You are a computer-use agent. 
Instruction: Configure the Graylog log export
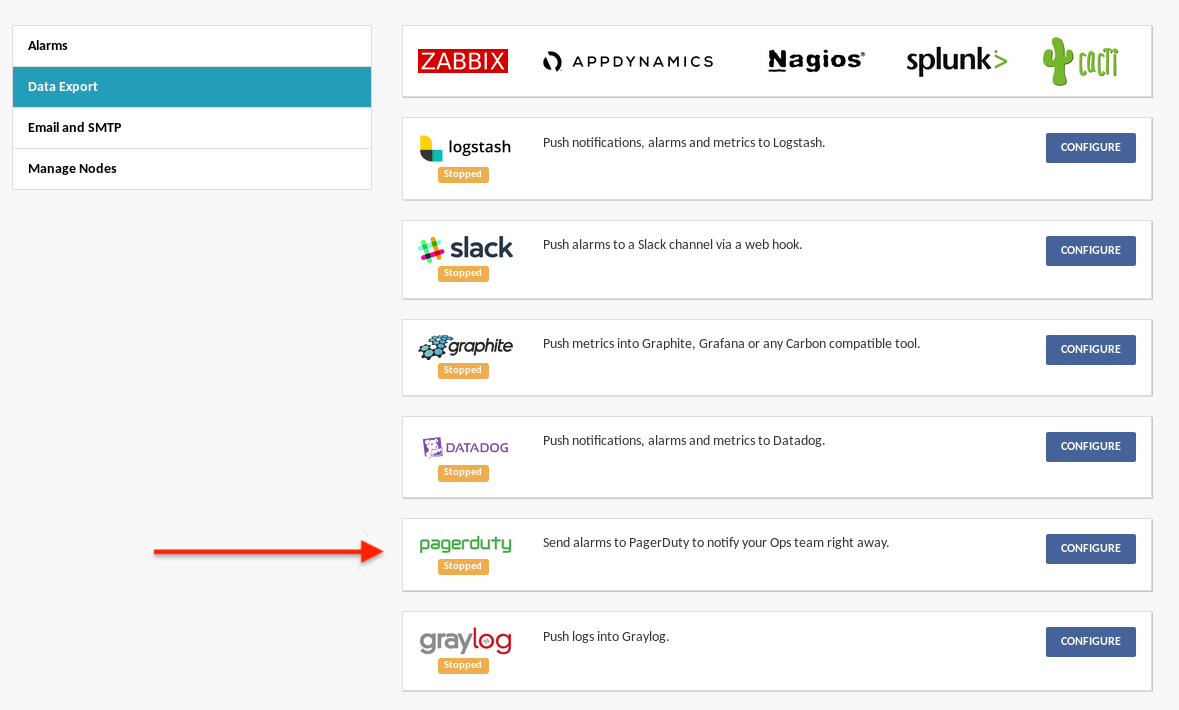pyautogui.click(x=1090, y=642)
